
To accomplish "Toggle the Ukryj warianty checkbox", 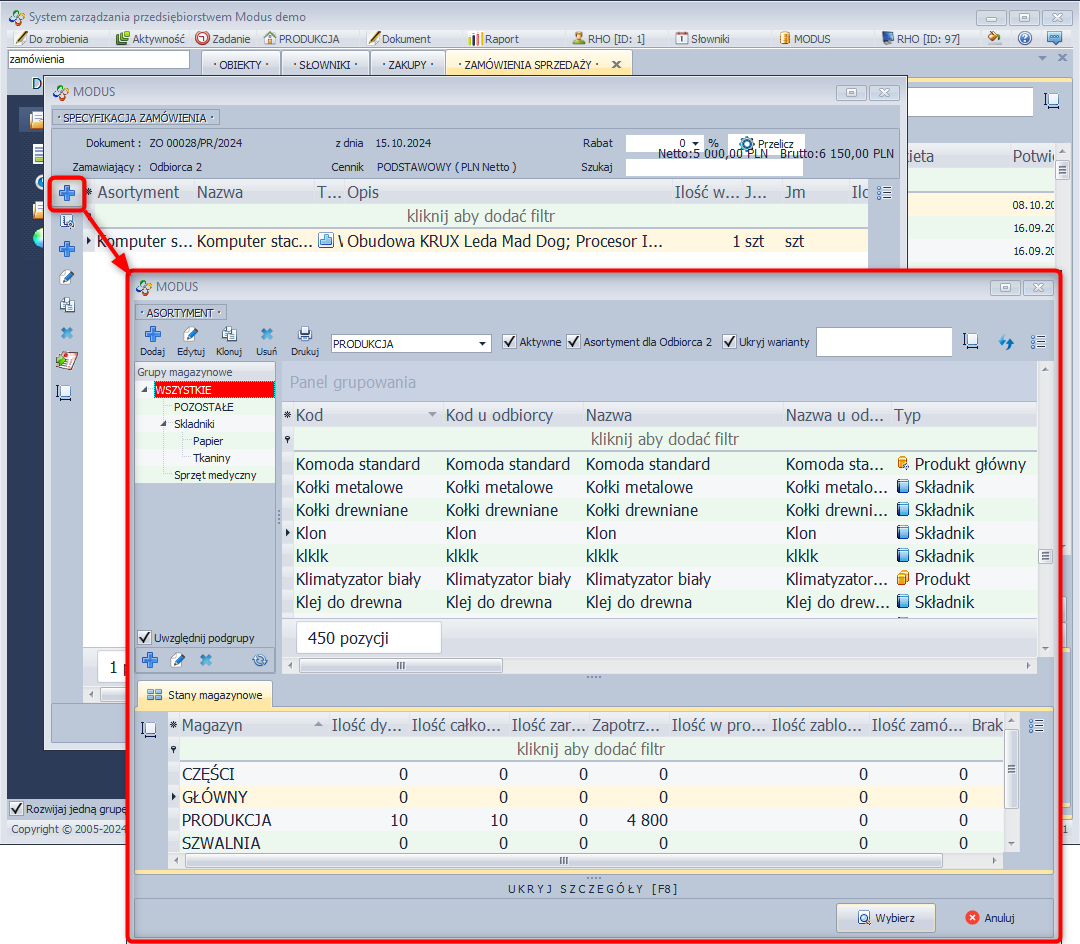I will [729, 342].
